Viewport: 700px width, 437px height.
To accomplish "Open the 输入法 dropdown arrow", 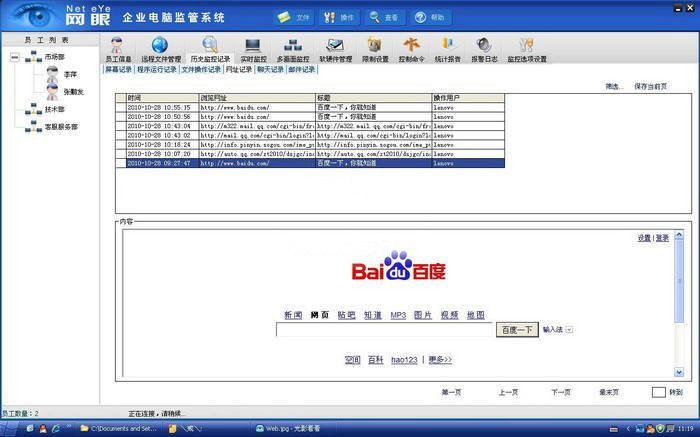I will [569, 330].
